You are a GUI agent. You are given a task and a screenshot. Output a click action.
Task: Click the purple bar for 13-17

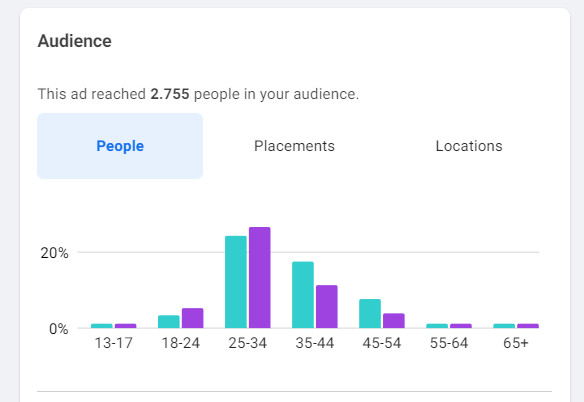tap(126, 326)
